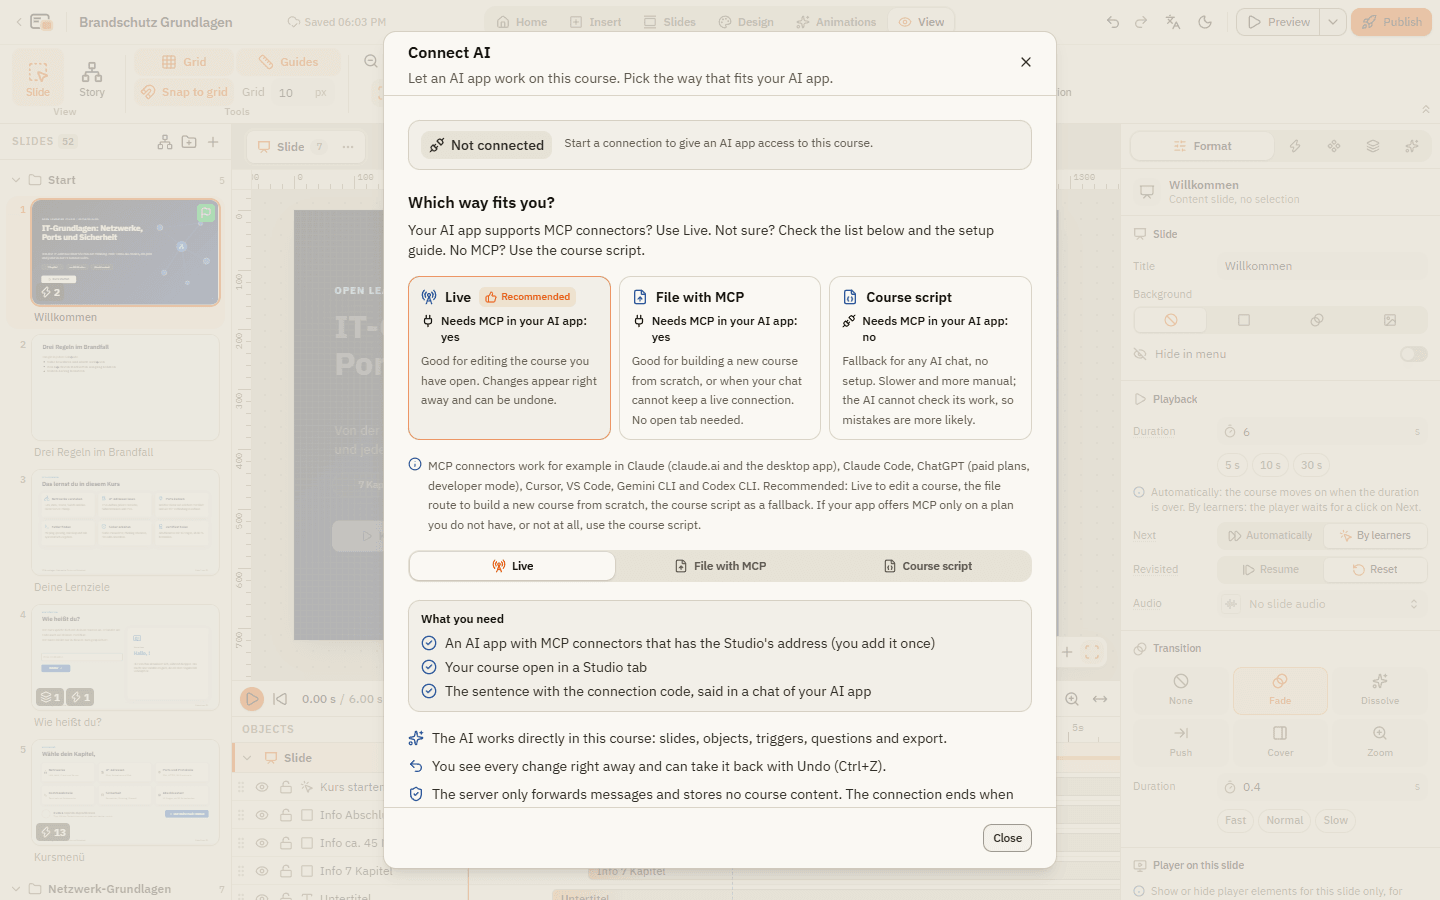
Task: Collapse the Start section in slides list
Action: coord(16,180)
